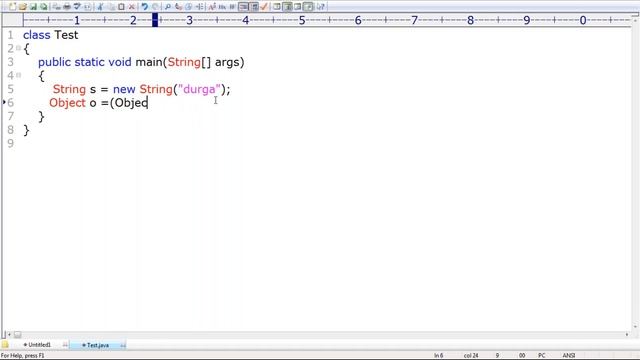
Task: Click horizontal scrollbar right arrow
Action: pyautogui.click(x=627, y=334)
